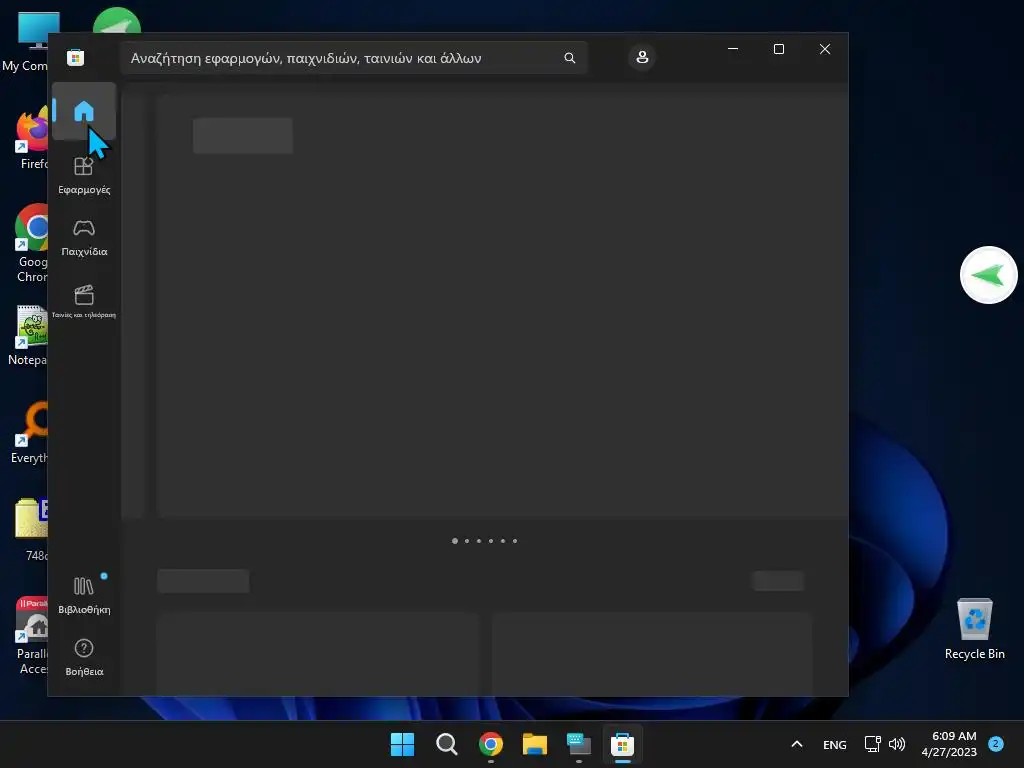Minimize the Microsoft Store window
The image size is (1024, 768).
[733, 49]
